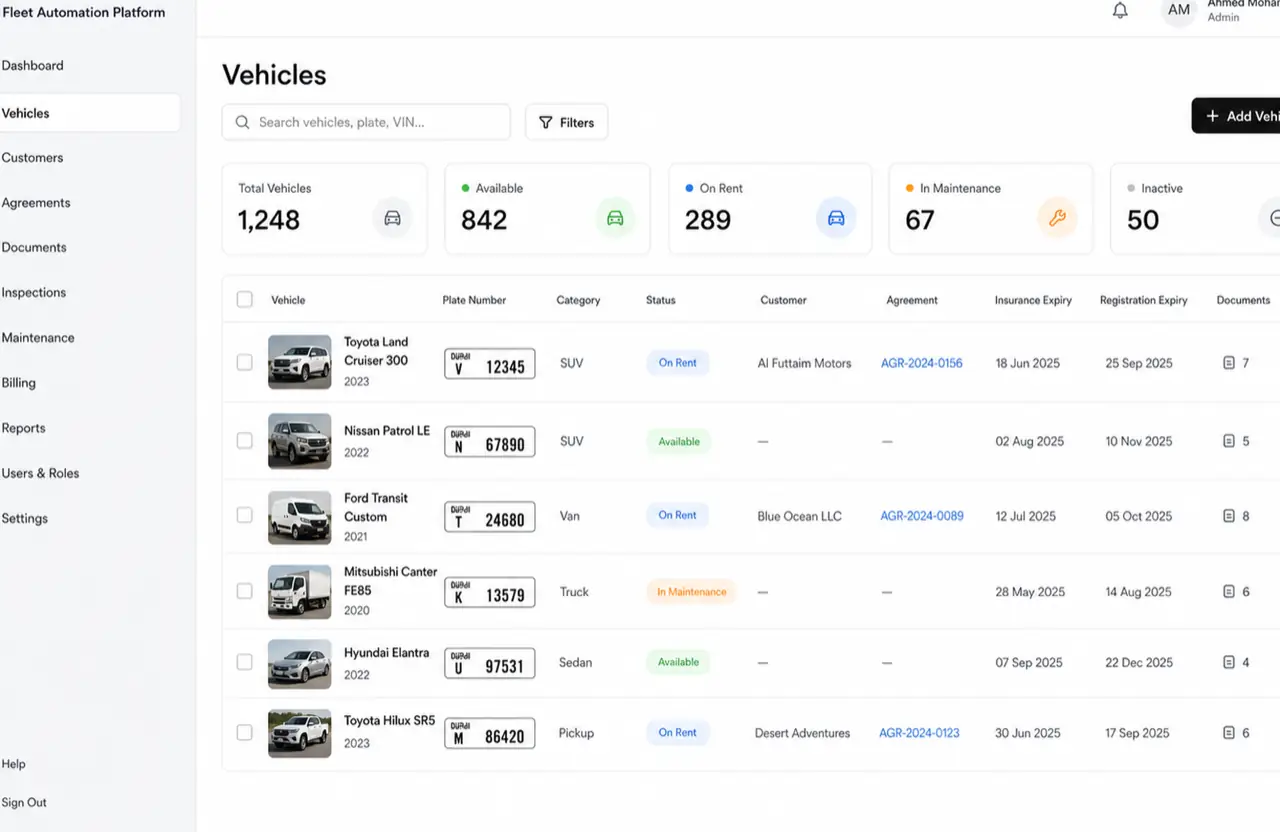Click the Registration Expiry column header
1280x832 pixels.
click(x=1143, y=300)
